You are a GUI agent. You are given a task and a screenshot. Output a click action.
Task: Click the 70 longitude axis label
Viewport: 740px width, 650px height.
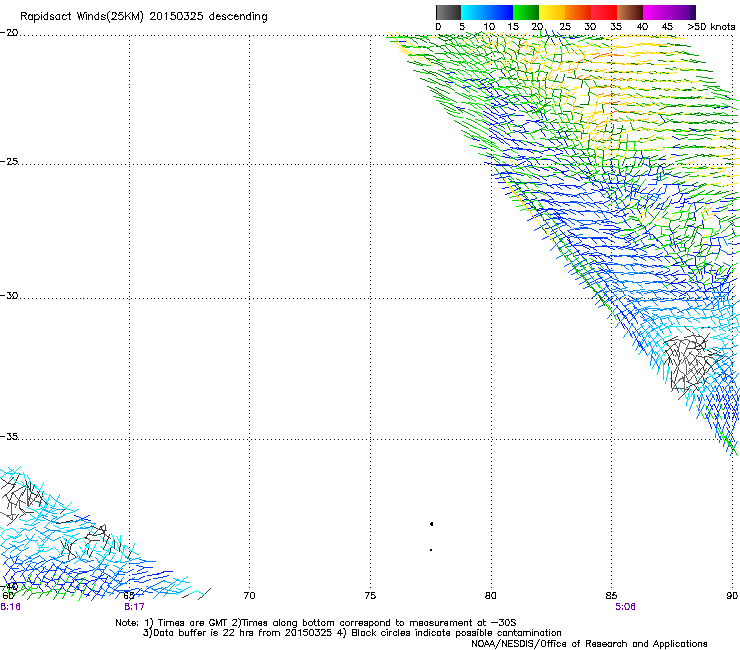(249, 596)
